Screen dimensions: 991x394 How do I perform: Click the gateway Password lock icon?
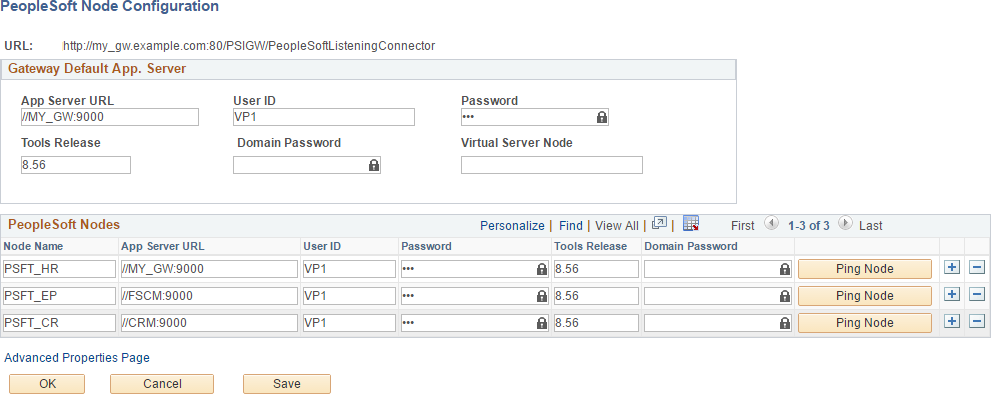602,117
